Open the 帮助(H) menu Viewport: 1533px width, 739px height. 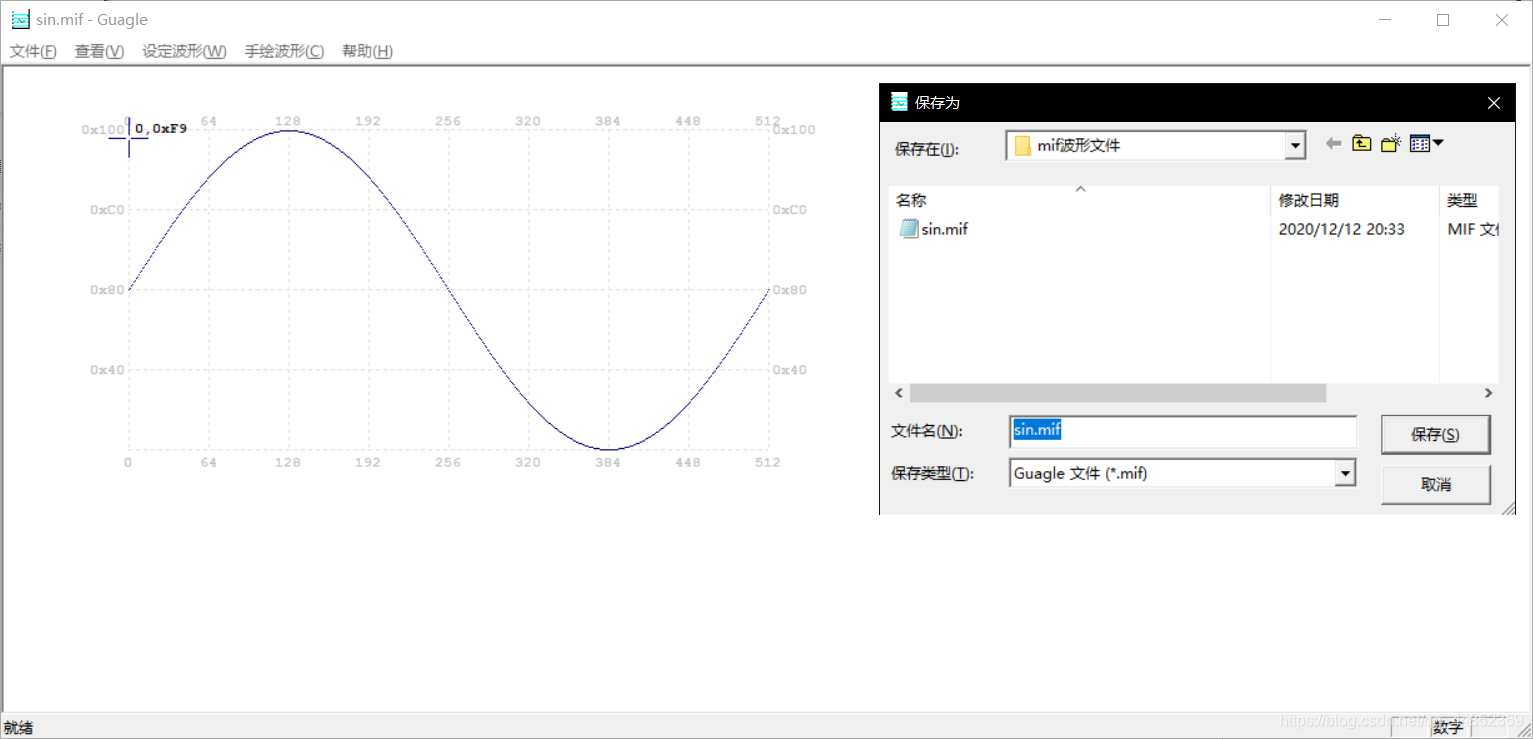(367, 51)
